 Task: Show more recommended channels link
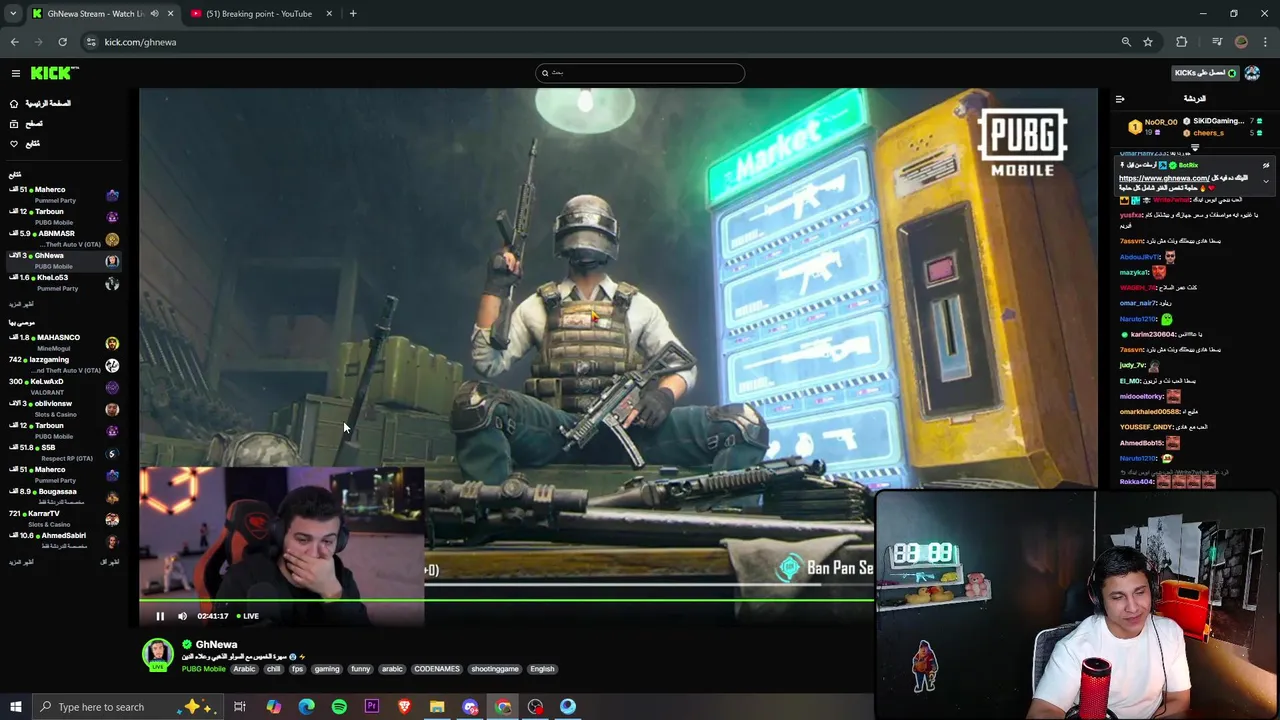[21, 562]
